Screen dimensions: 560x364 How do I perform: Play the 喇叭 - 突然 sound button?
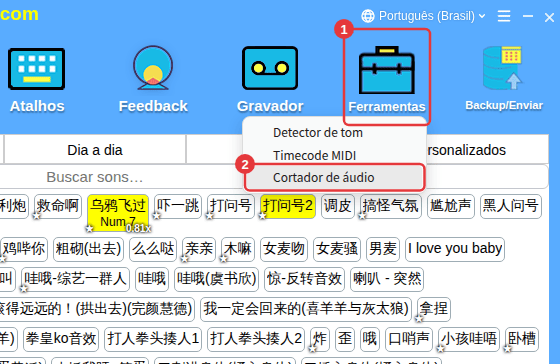coord(387,279)
